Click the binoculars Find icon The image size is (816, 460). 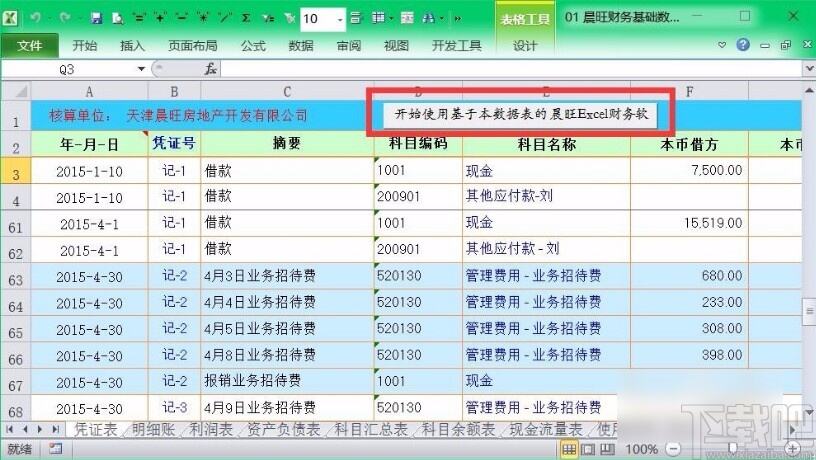[429, 18]
